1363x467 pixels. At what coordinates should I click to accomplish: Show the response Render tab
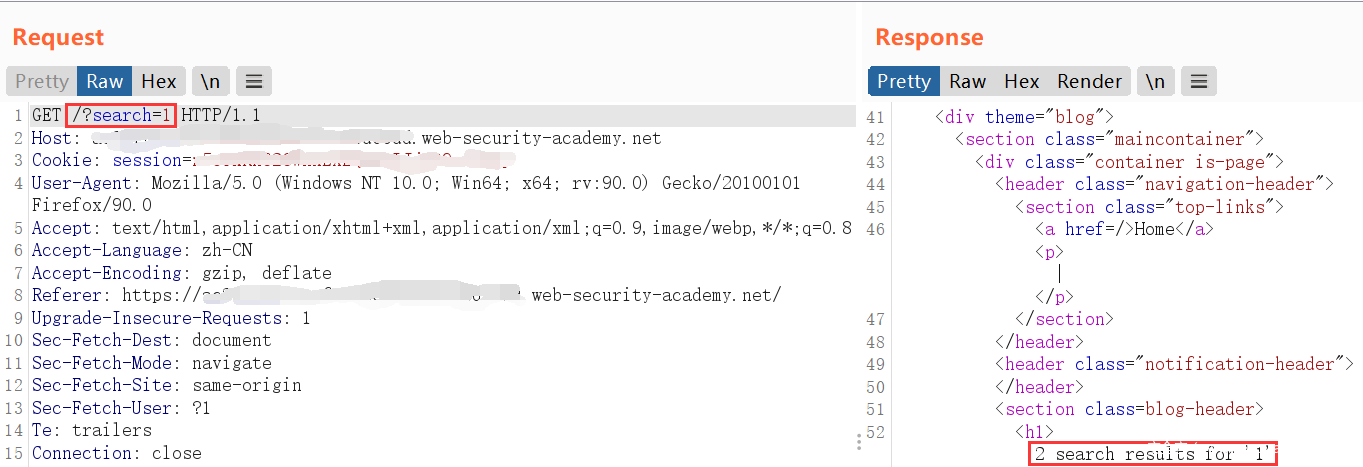[x=1089, y=82]
